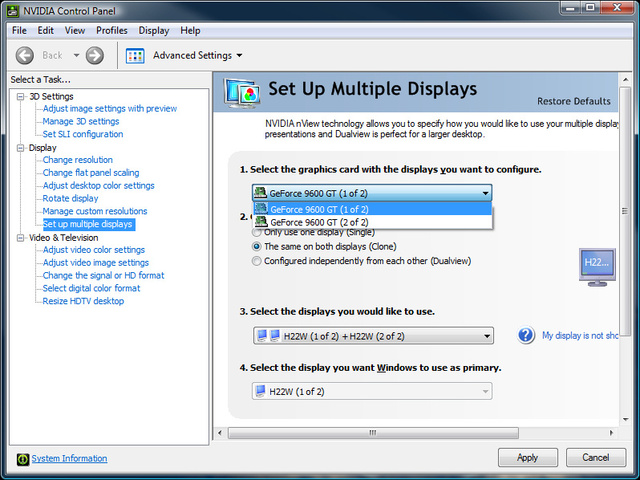Click the horizontal scrollbar left arrow
The image size is (640, 480).
click(x=220, y=433)
